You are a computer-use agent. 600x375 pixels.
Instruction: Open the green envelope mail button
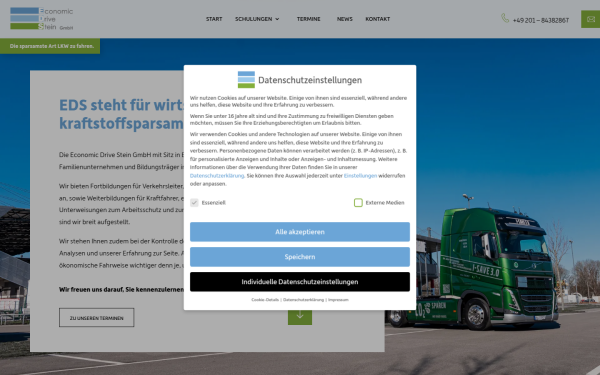590,19
